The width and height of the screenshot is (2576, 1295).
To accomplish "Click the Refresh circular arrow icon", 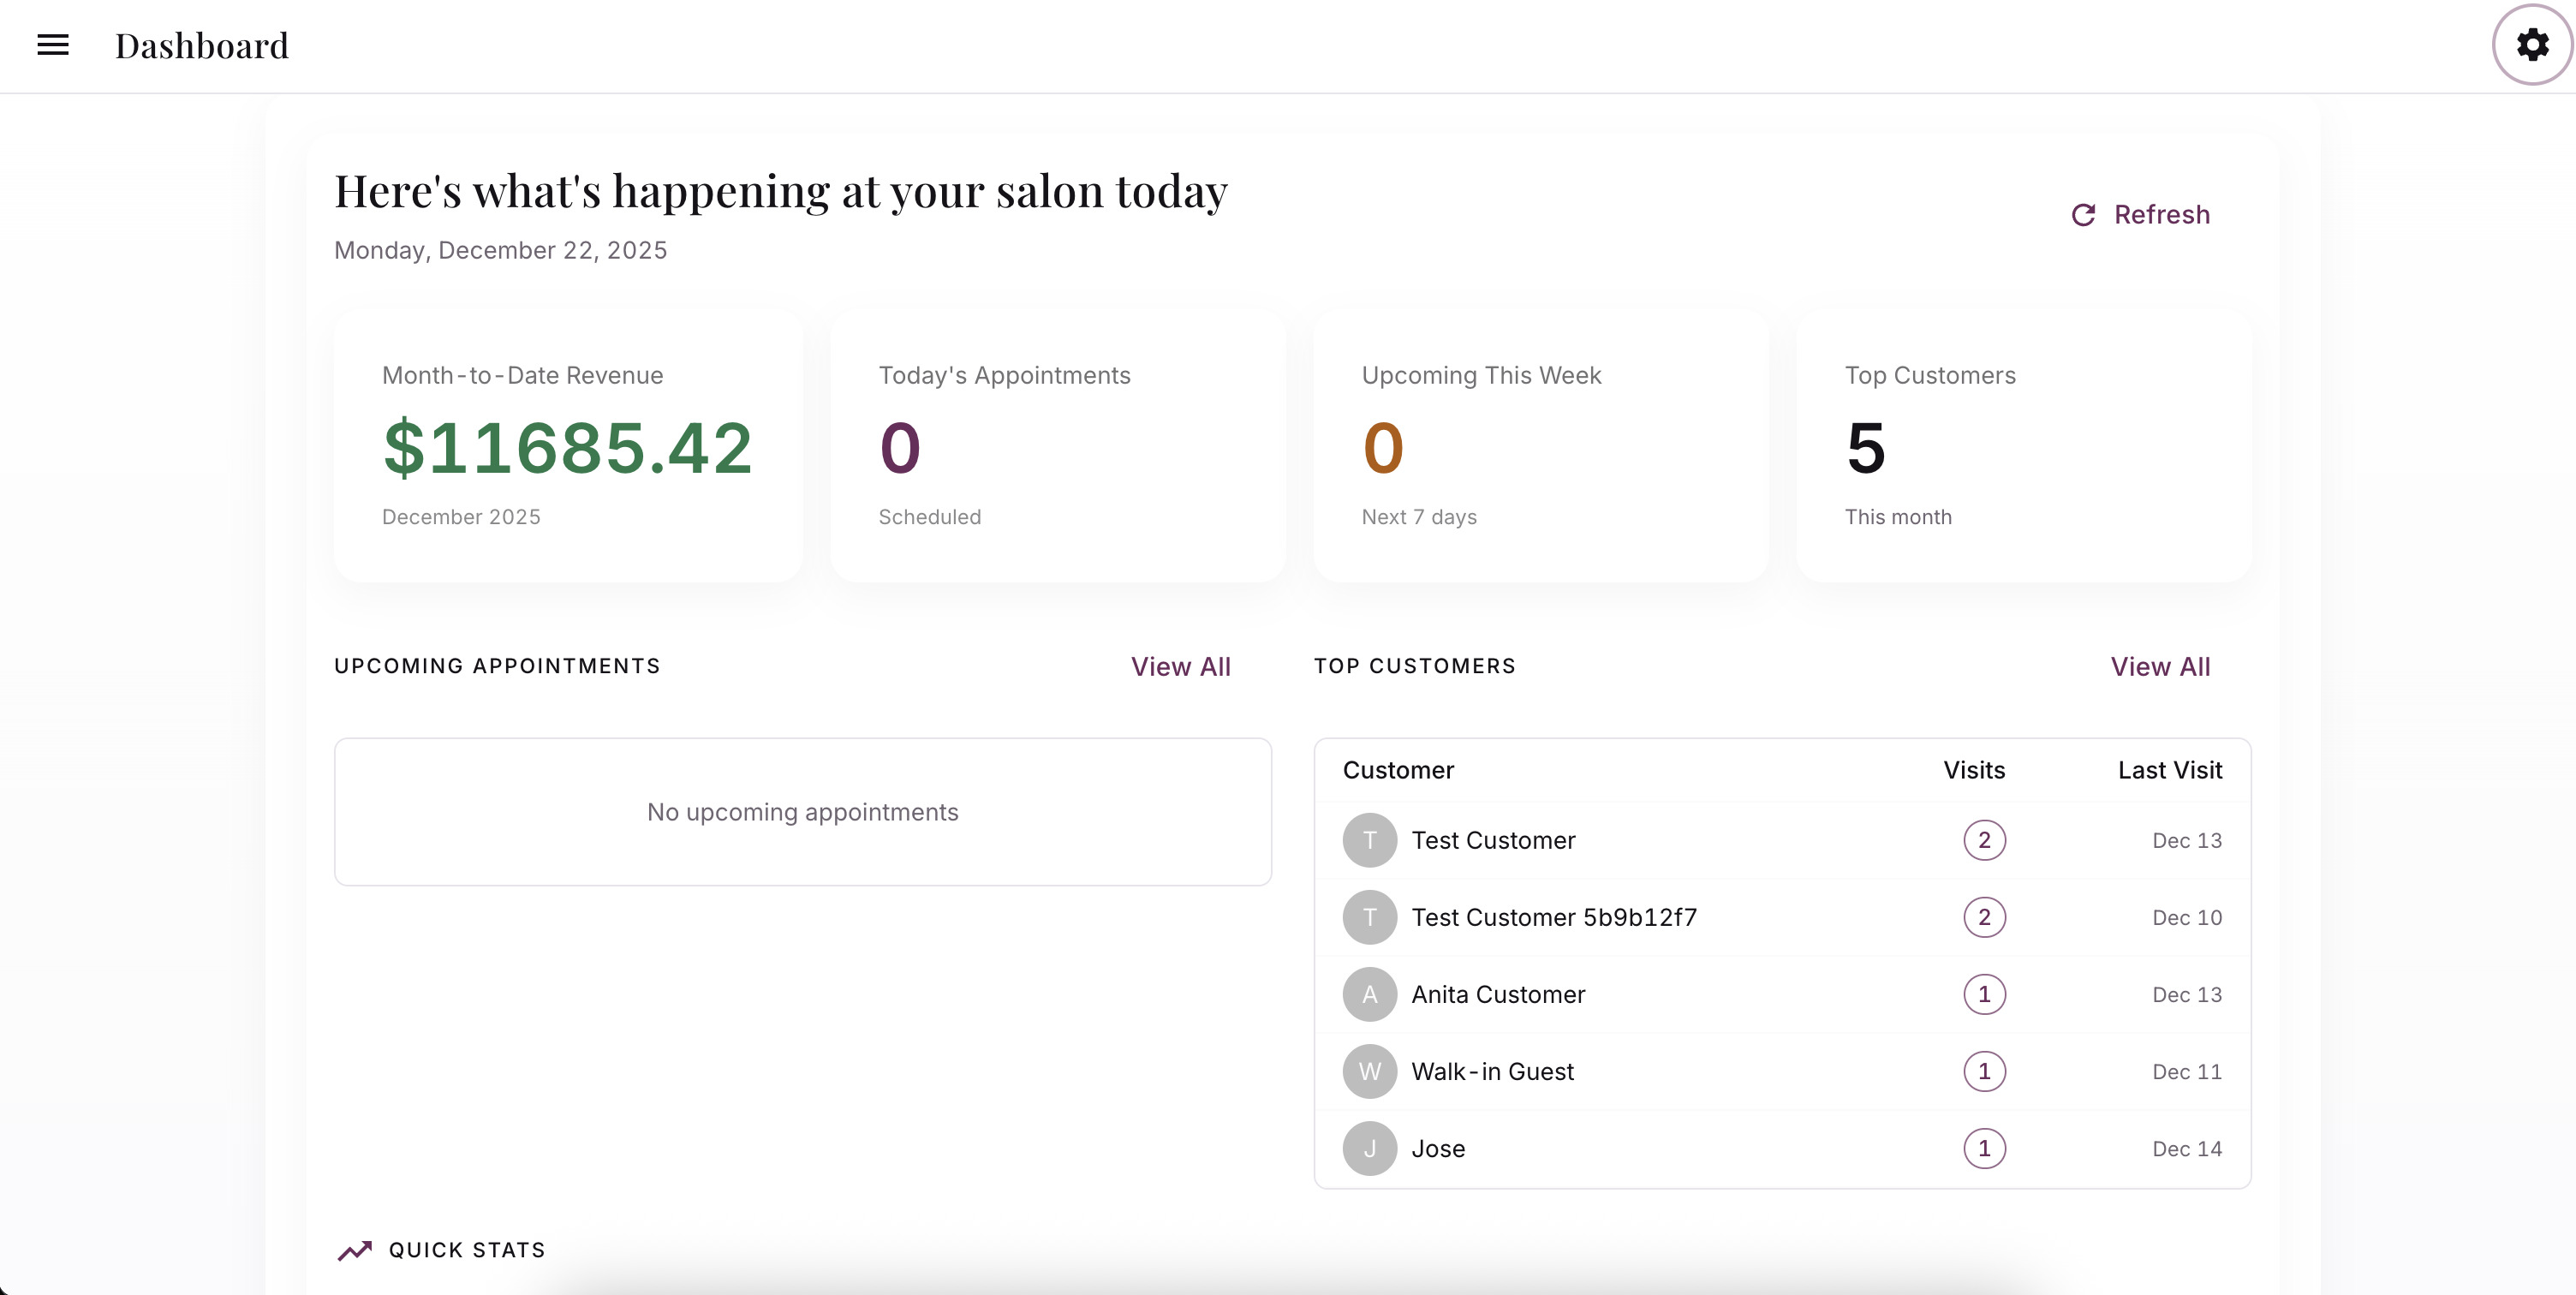I will [2083, 215].
